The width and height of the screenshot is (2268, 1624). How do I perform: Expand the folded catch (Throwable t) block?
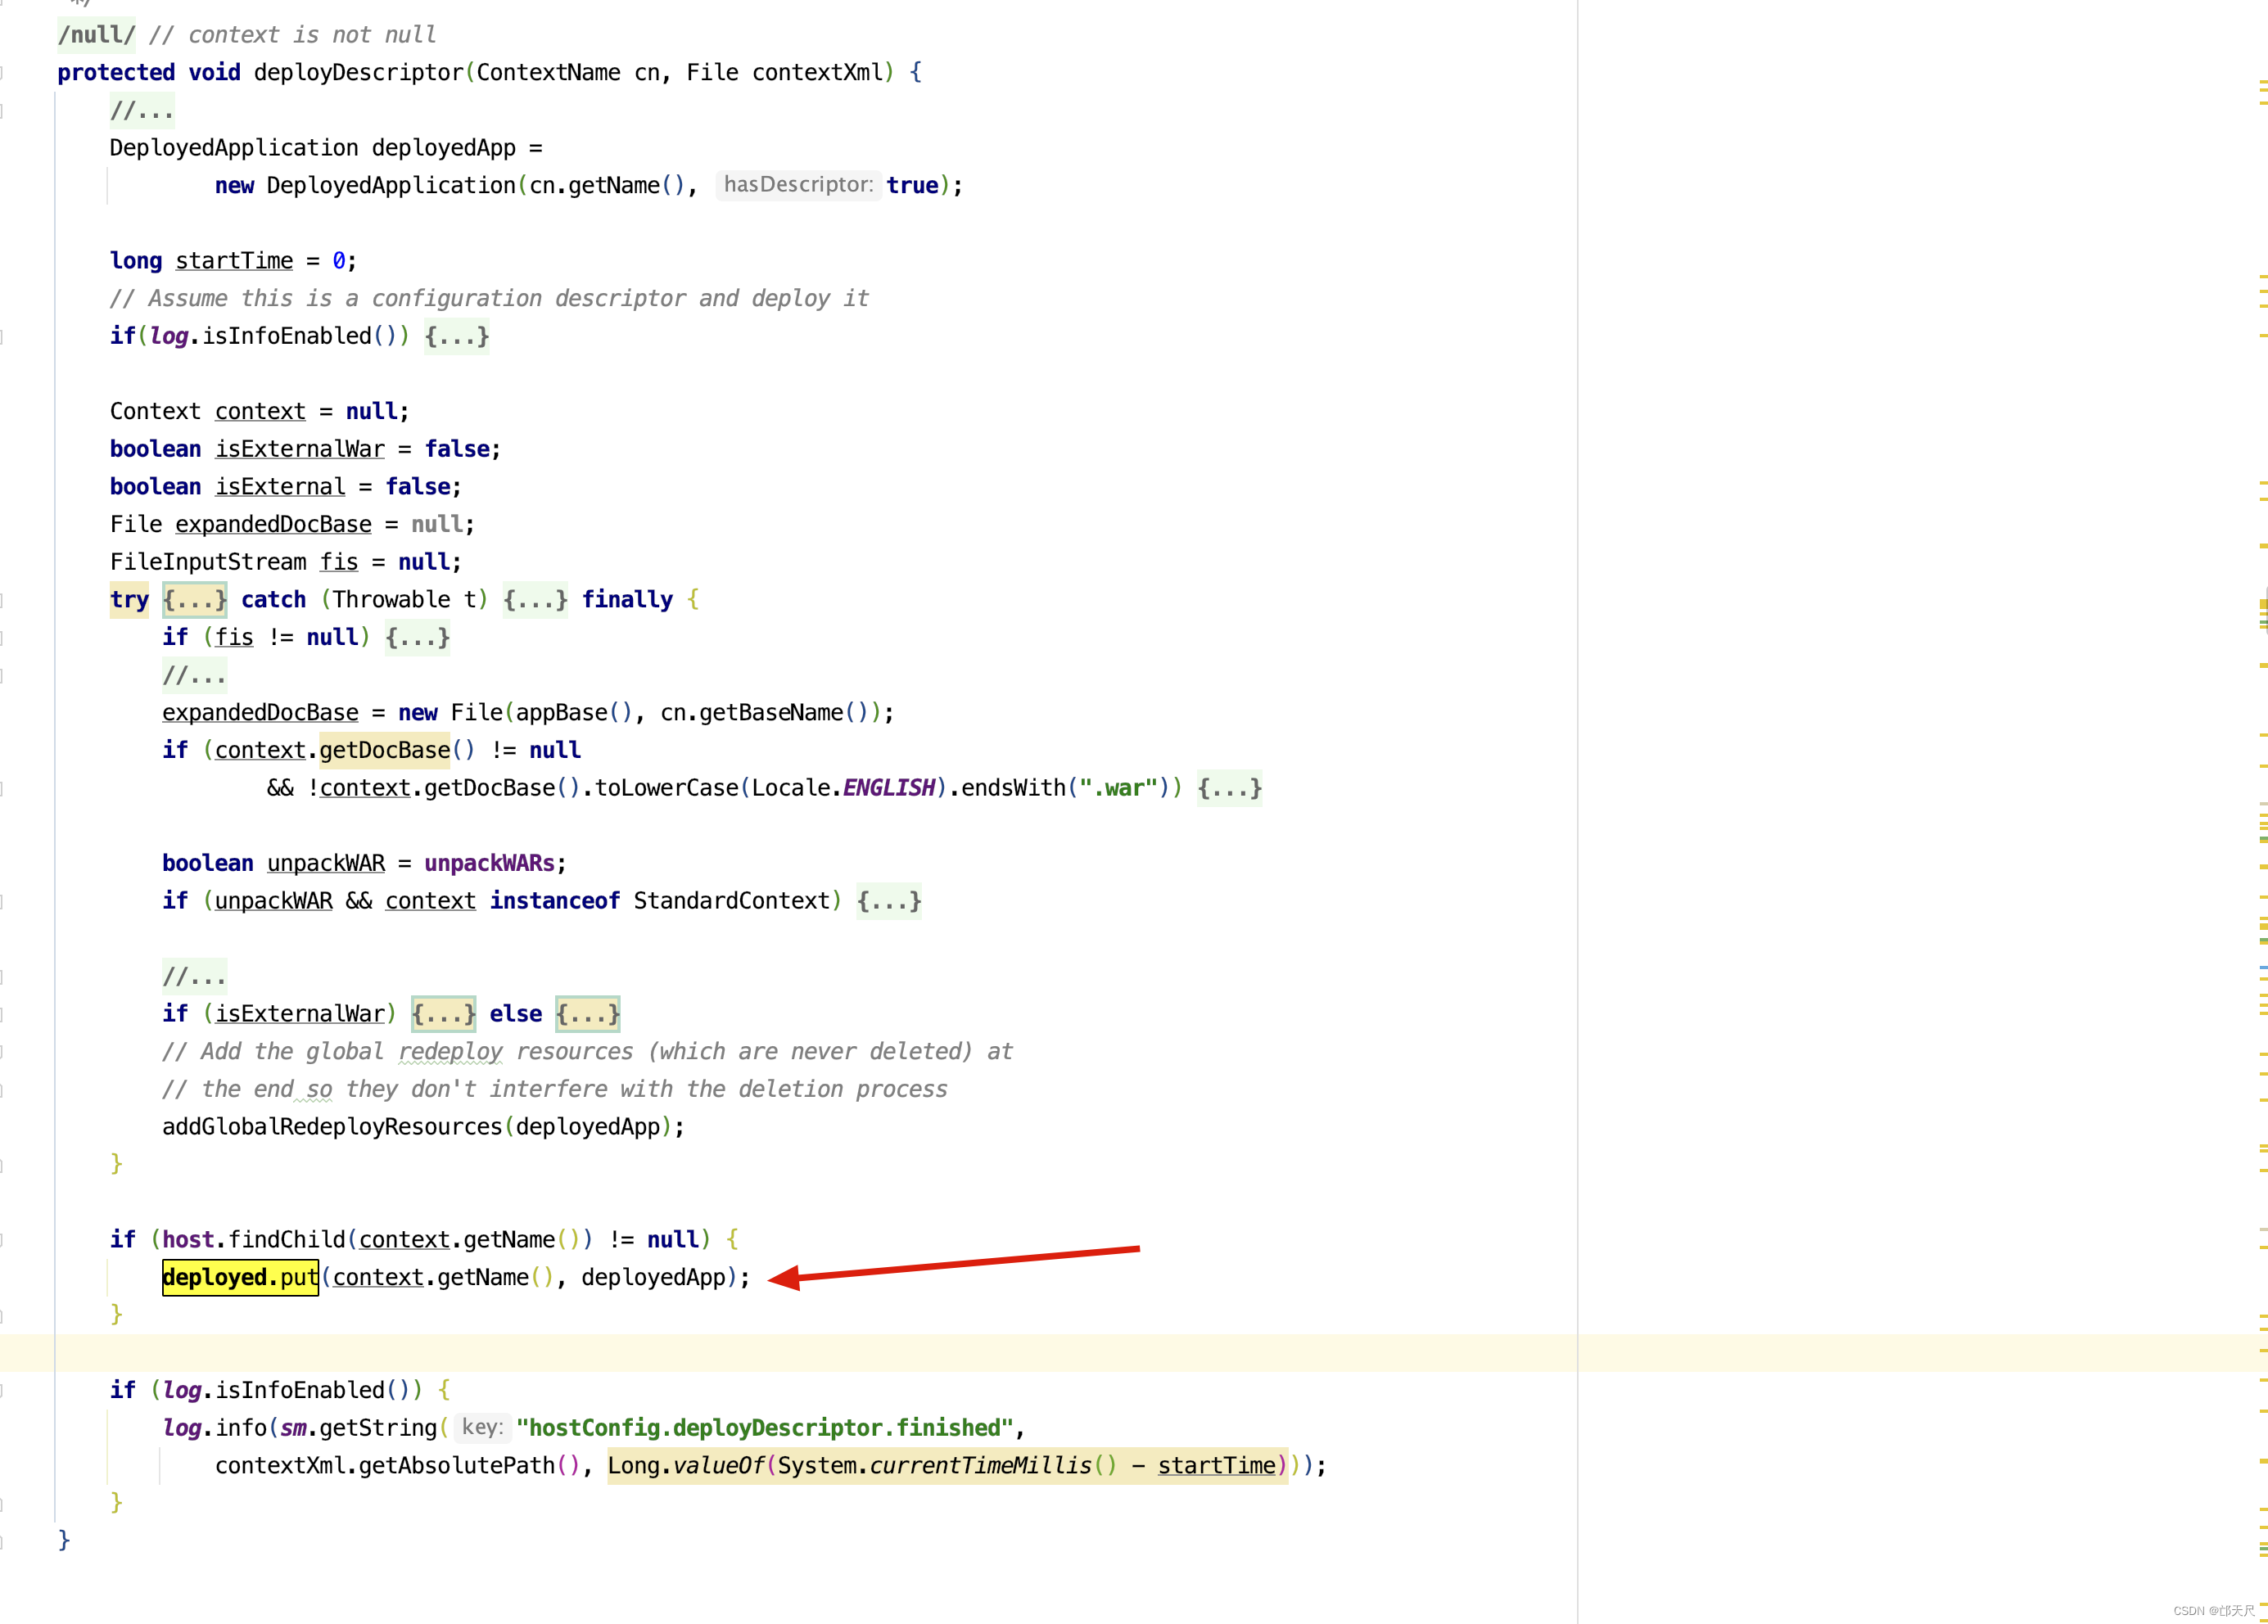[535, 600]
